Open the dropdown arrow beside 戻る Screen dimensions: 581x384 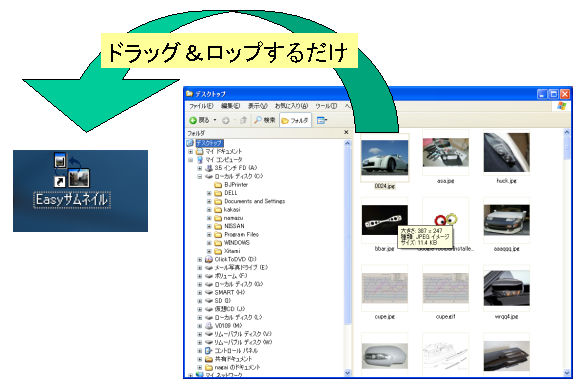click(x=215, y=120)
